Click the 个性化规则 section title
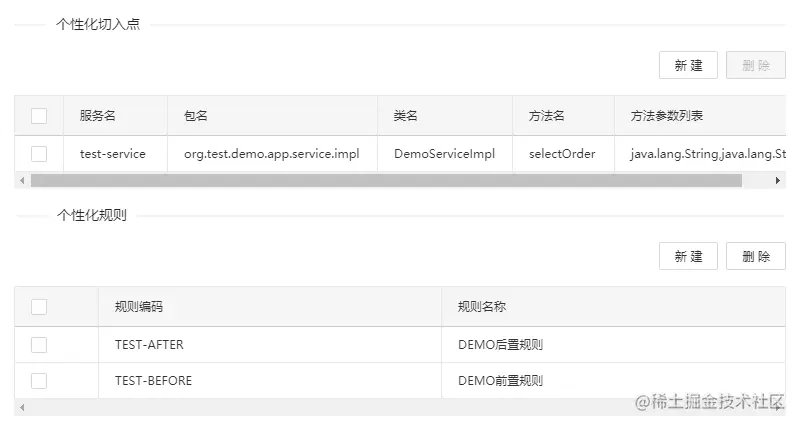This screenshot has height=426, width=800. (92, 215)
